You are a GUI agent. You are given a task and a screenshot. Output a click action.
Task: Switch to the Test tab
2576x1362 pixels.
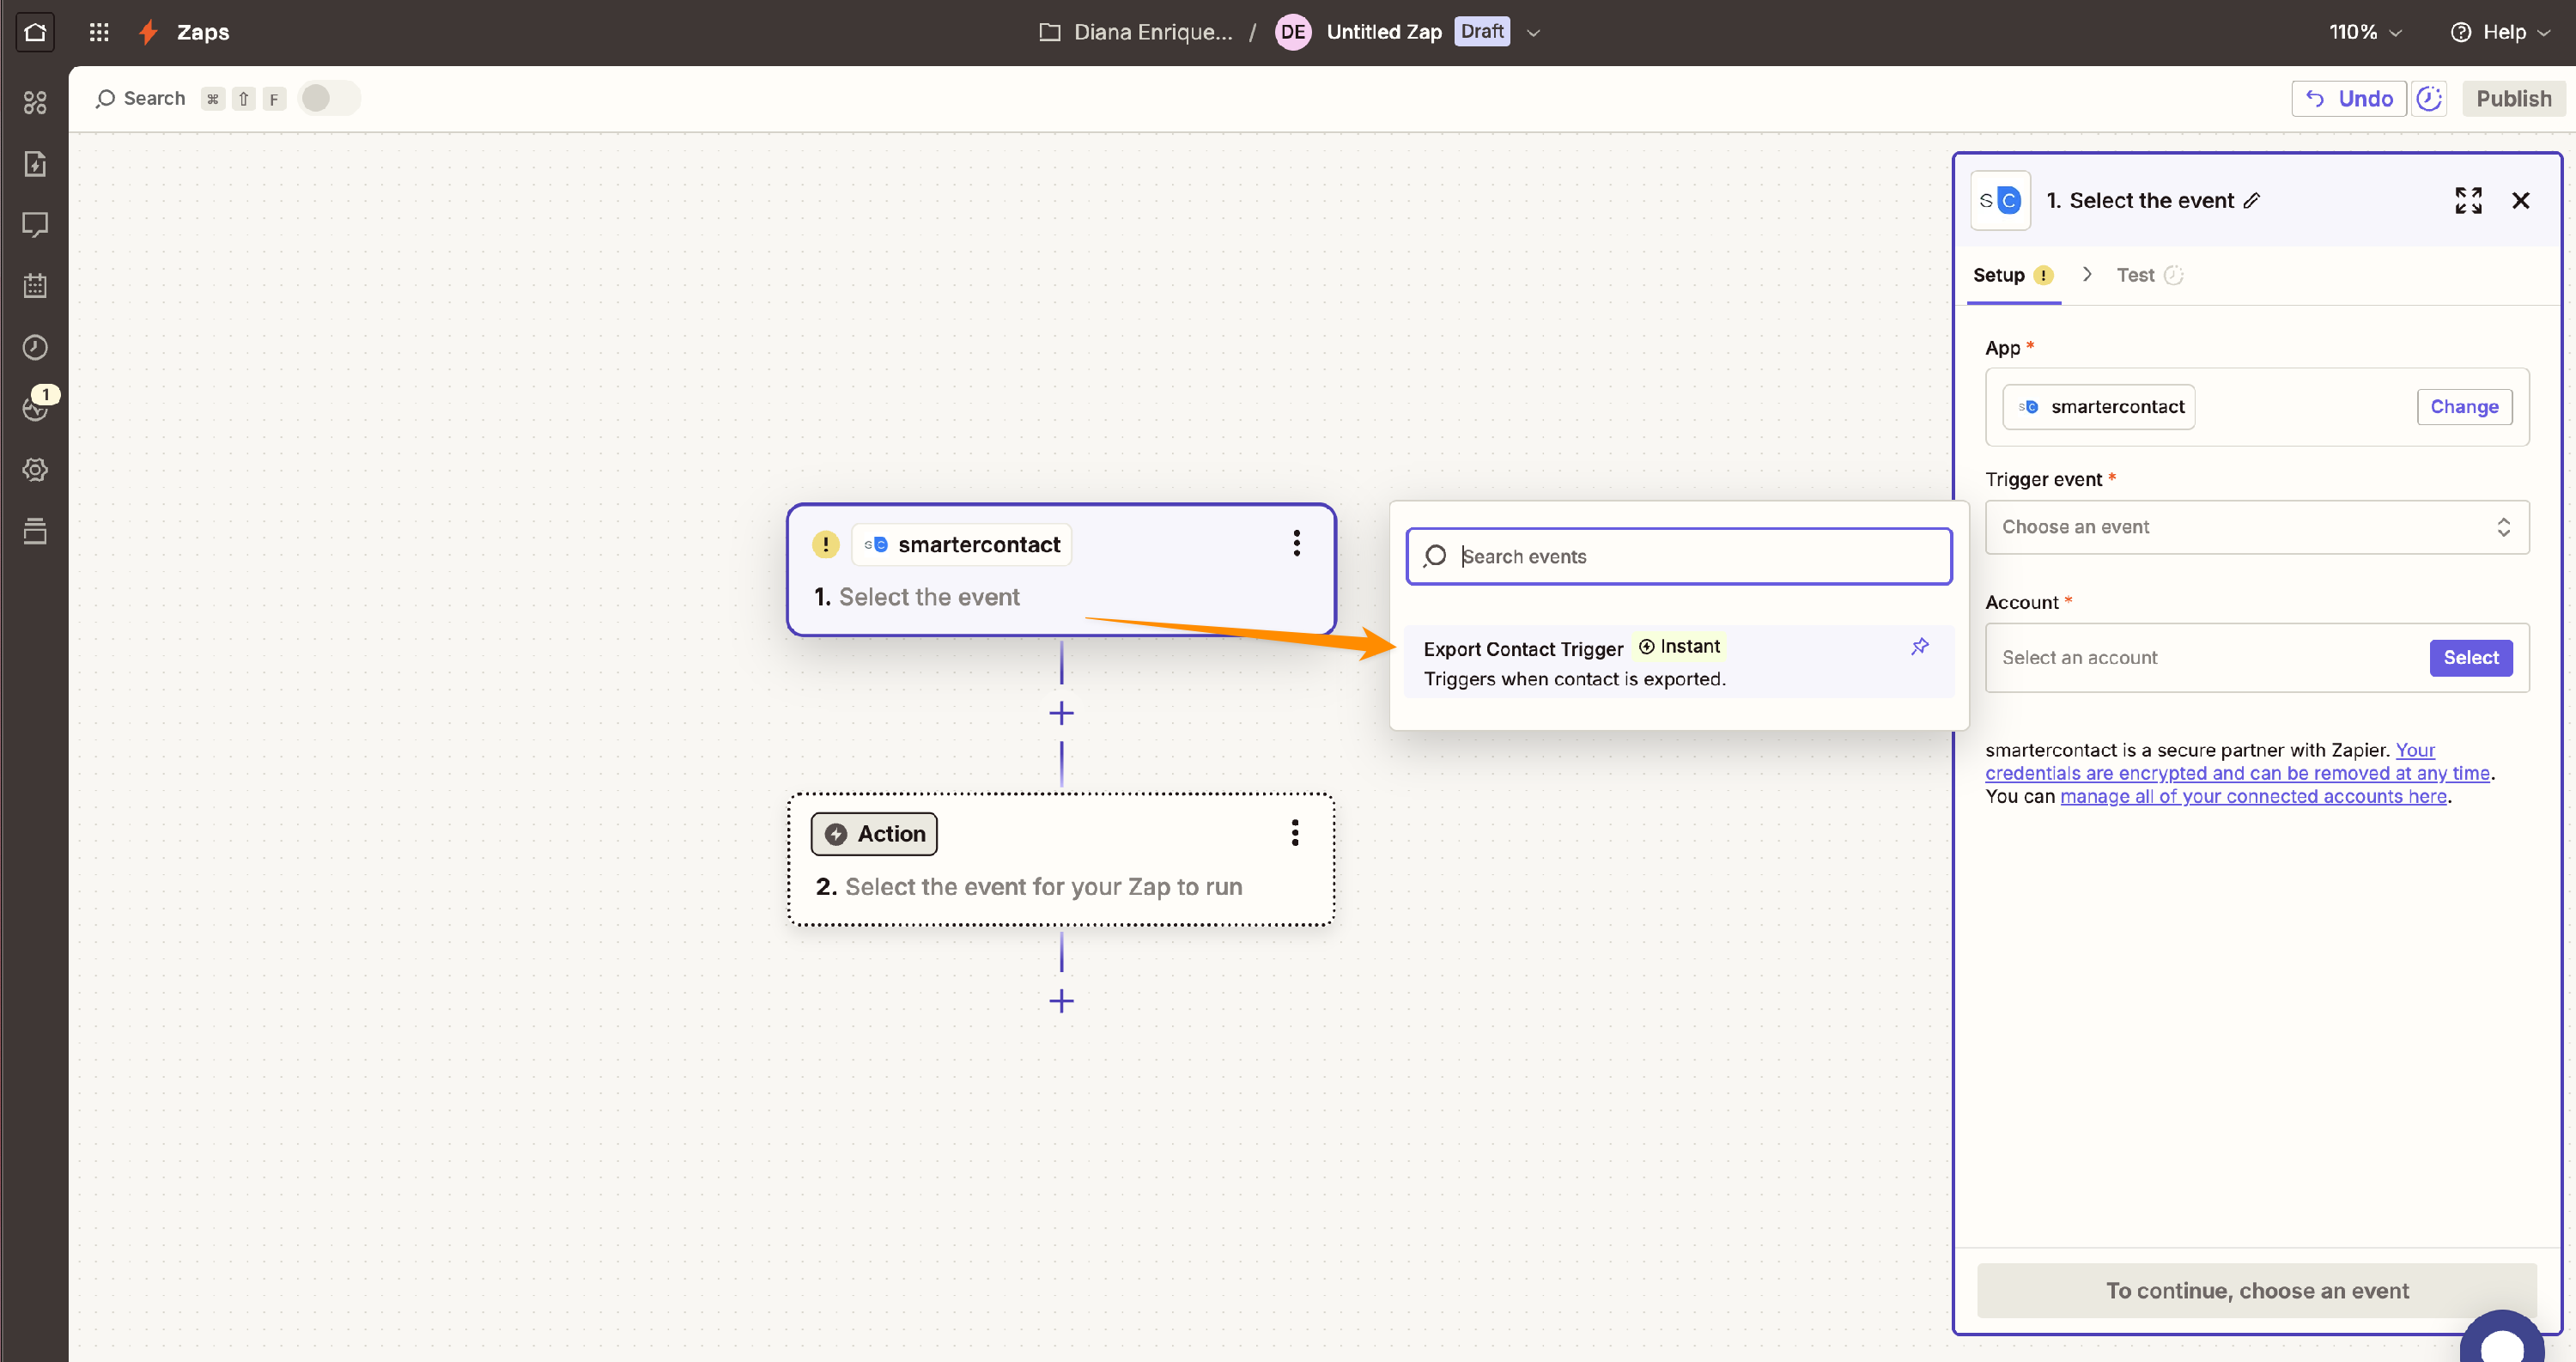[x=2135, y=275]
